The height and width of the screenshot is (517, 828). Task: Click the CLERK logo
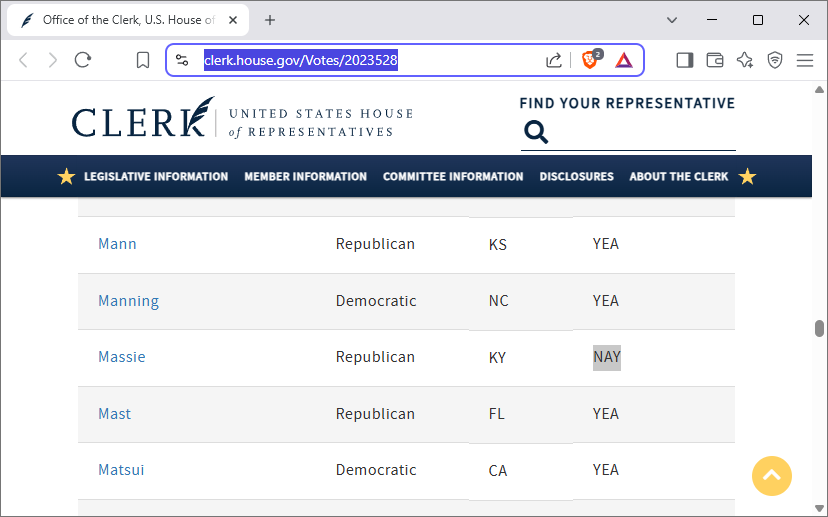coord(143,117)
